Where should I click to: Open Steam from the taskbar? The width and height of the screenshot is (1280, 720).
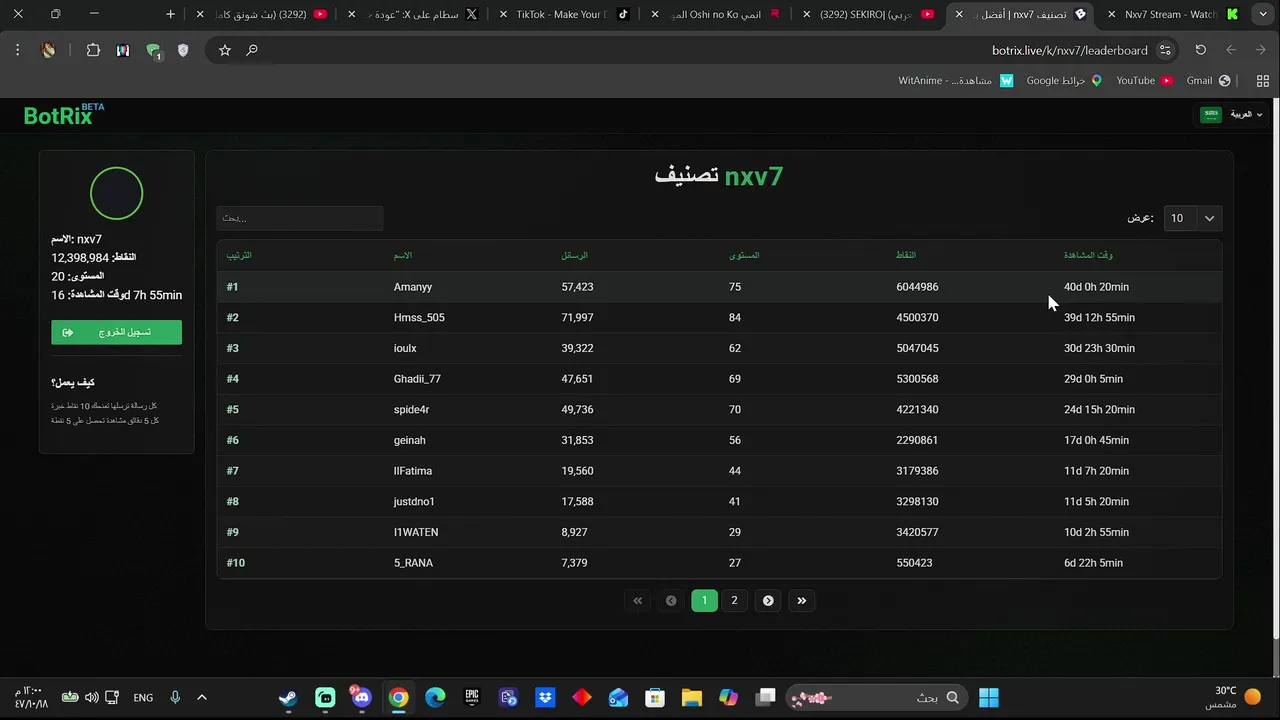pos(288,697)
